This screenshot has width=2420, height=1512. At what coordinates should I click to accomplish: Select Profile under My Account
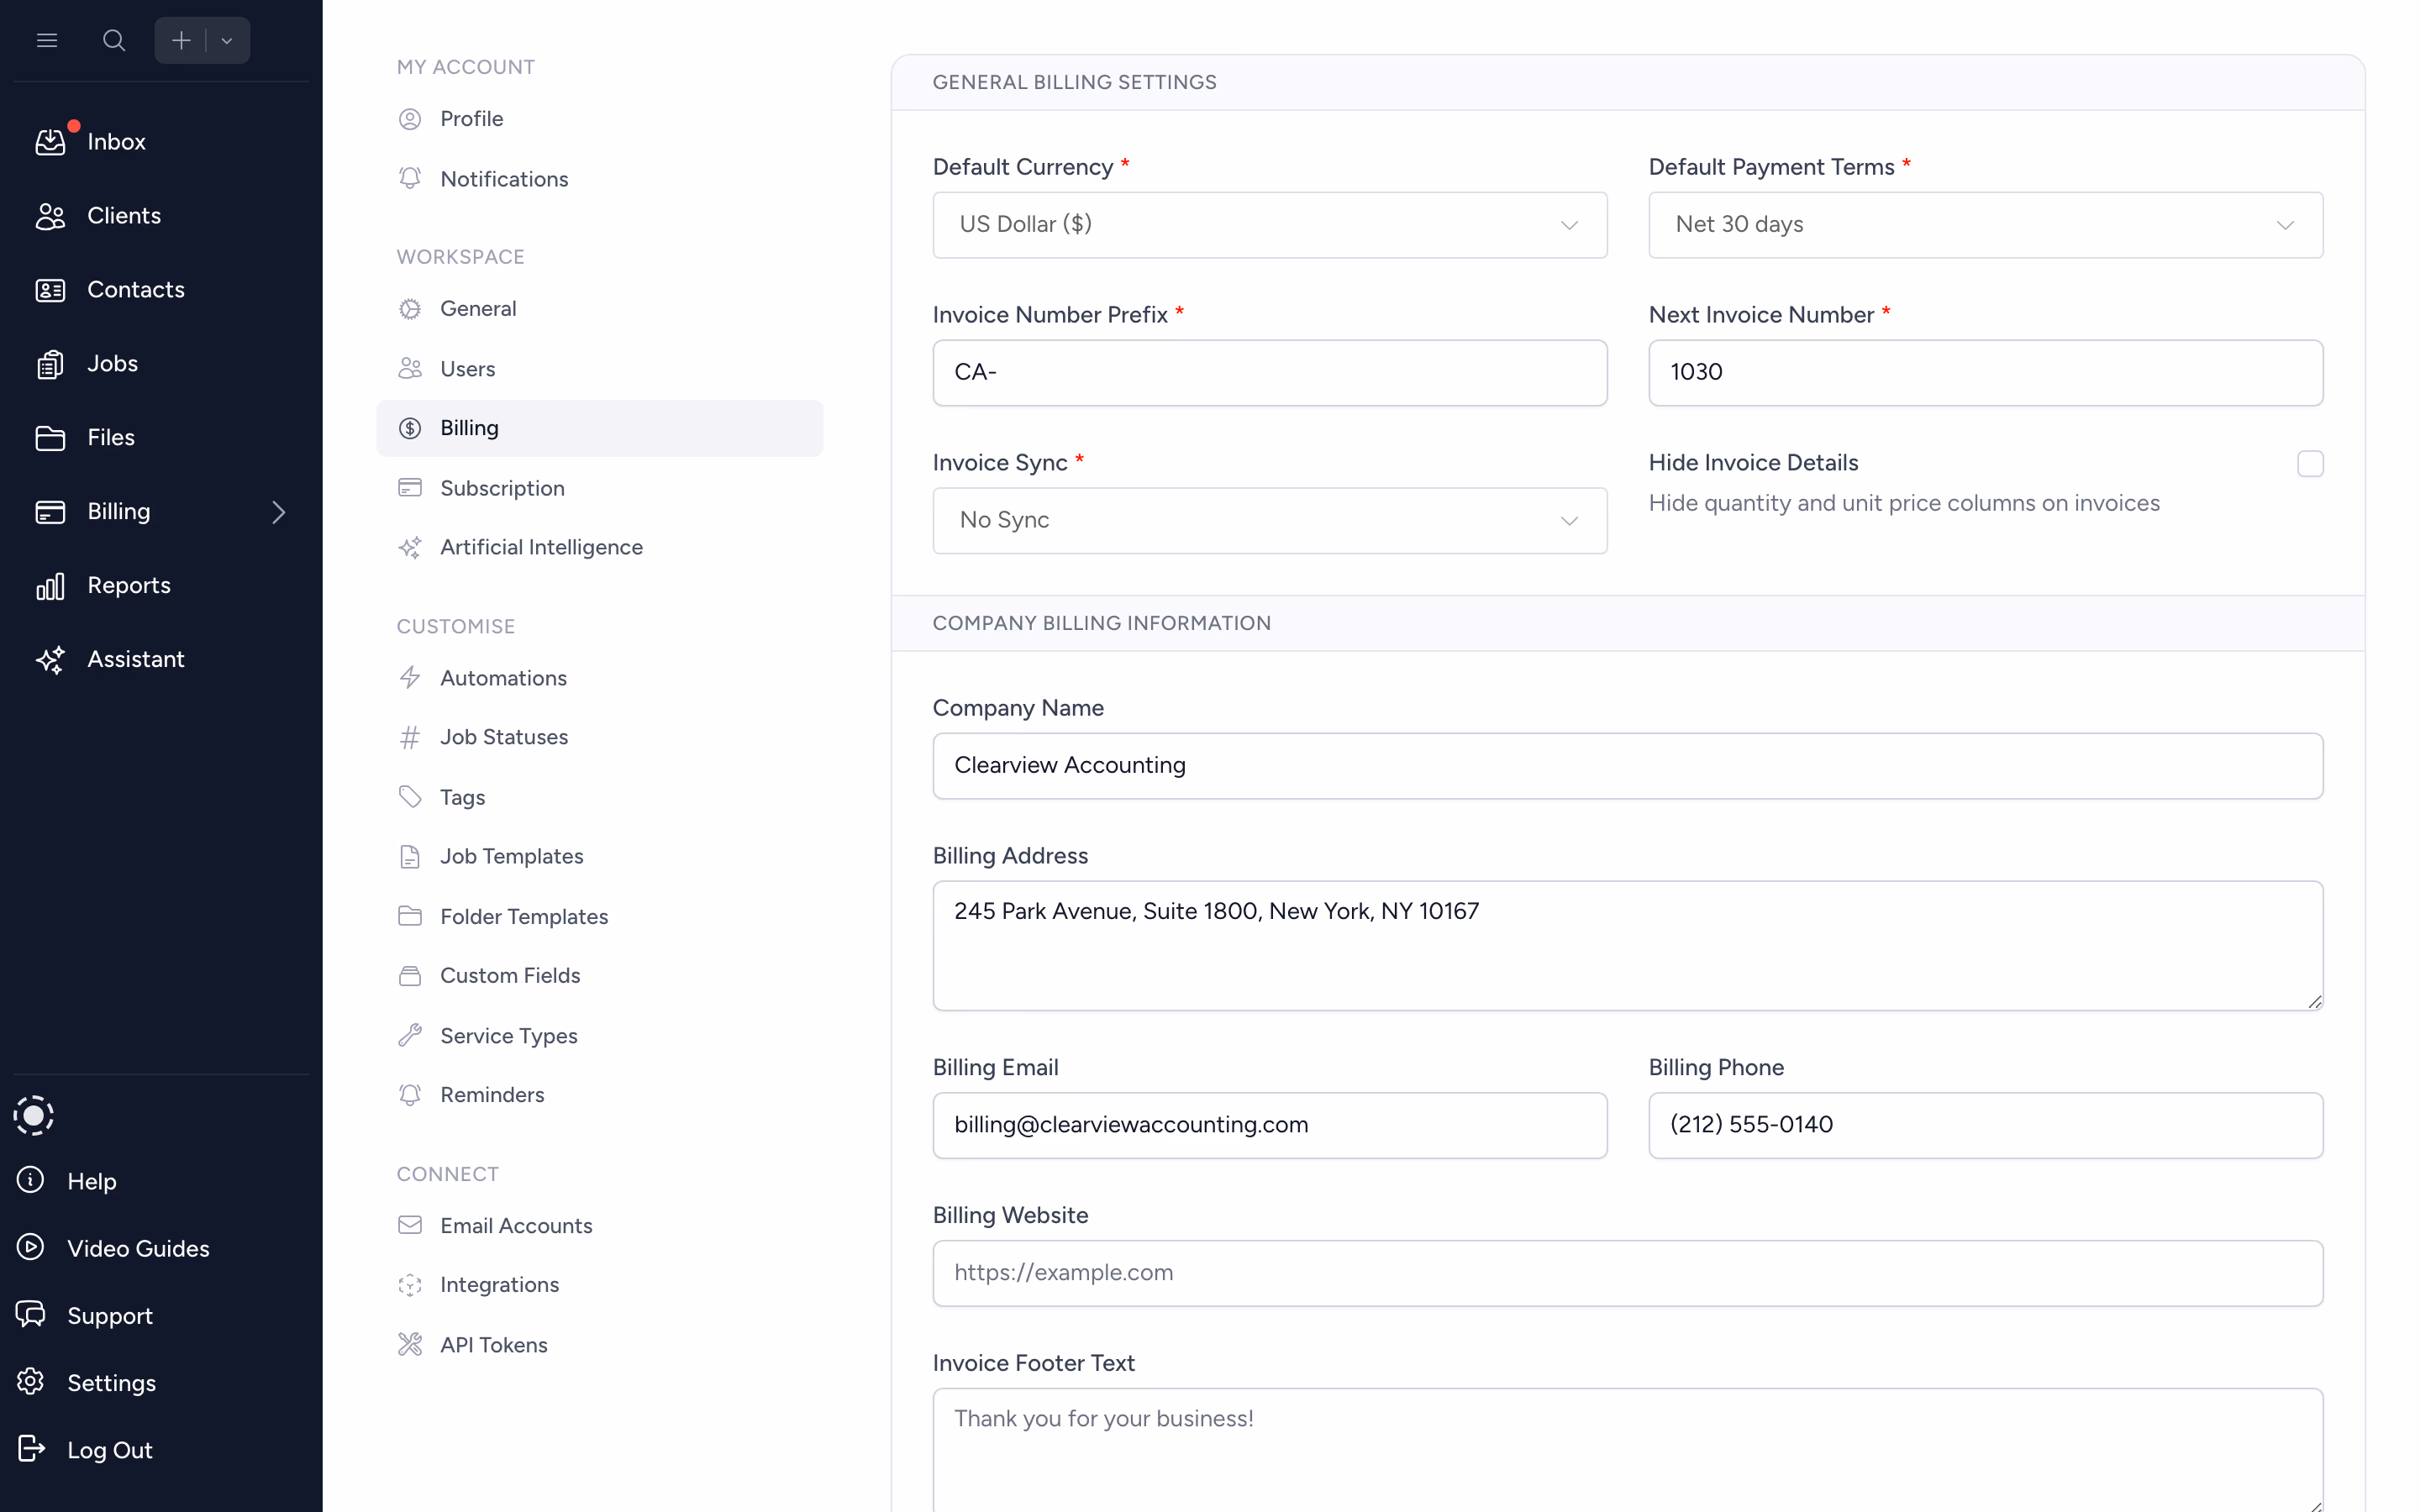pyautogui.click(x=471, y=118)
